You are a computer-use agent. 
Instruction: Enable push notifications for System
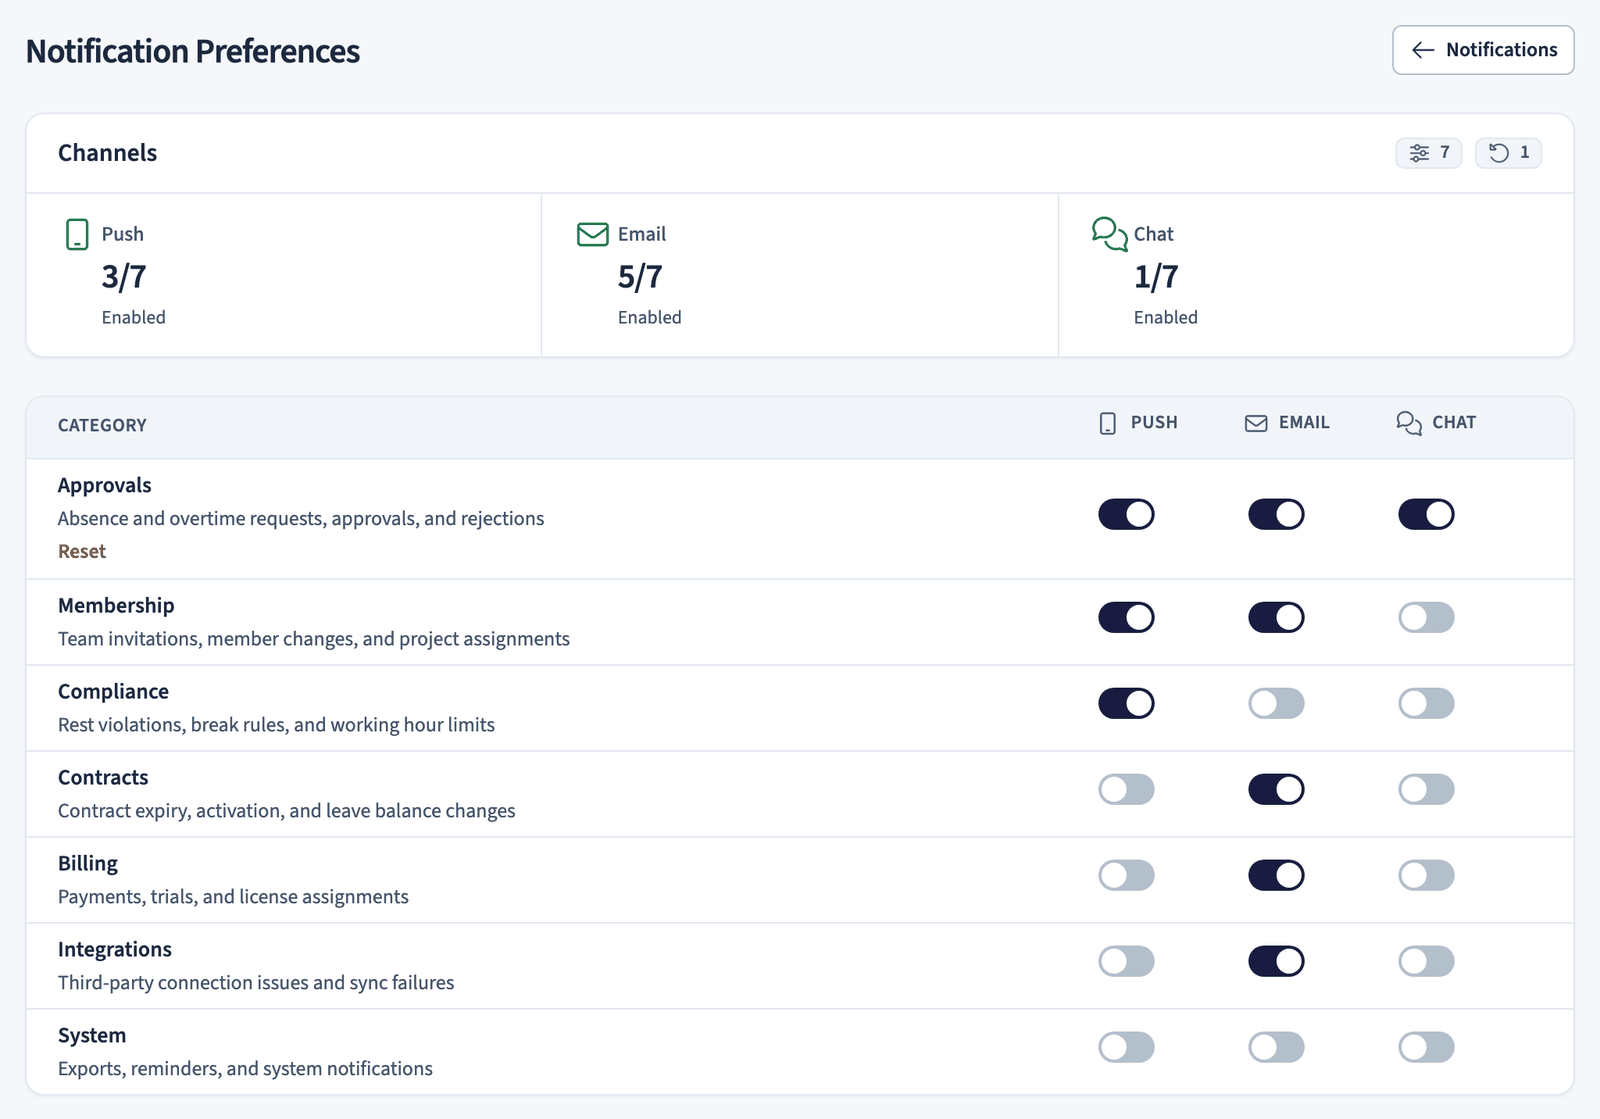pyautogui.click(x=1126, y=1047)
